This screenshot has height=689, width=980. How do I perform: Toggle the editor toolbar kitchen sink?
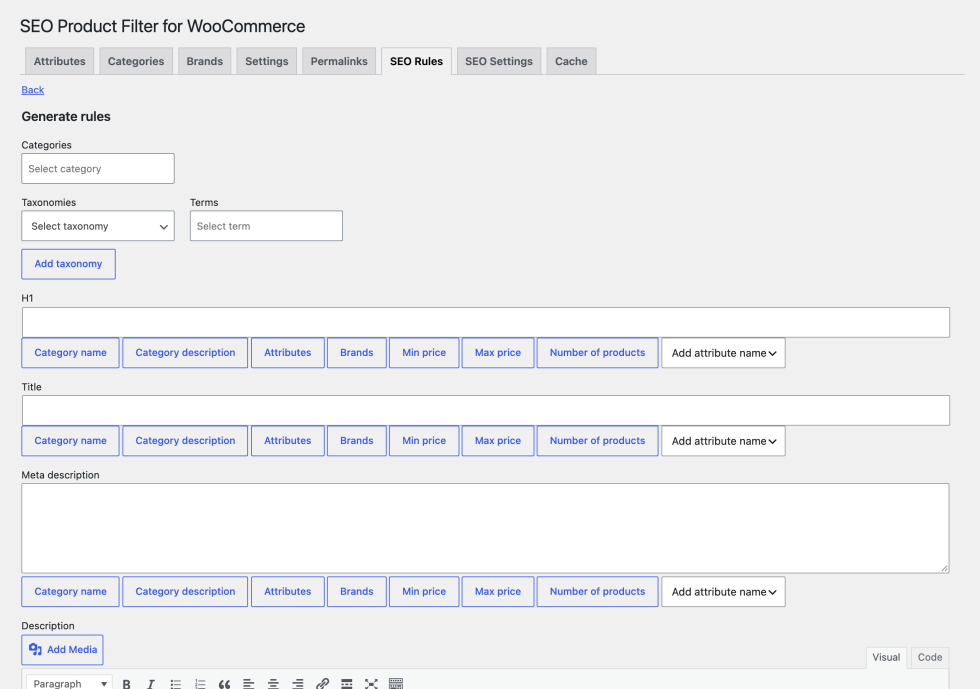[396, 683]
